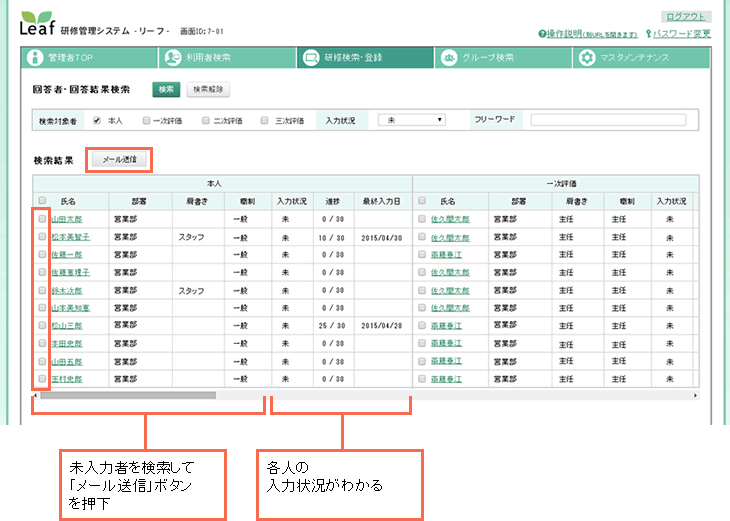
Task: Click the table's horizontal scrollbar thumb
Action: coord(128,395)
